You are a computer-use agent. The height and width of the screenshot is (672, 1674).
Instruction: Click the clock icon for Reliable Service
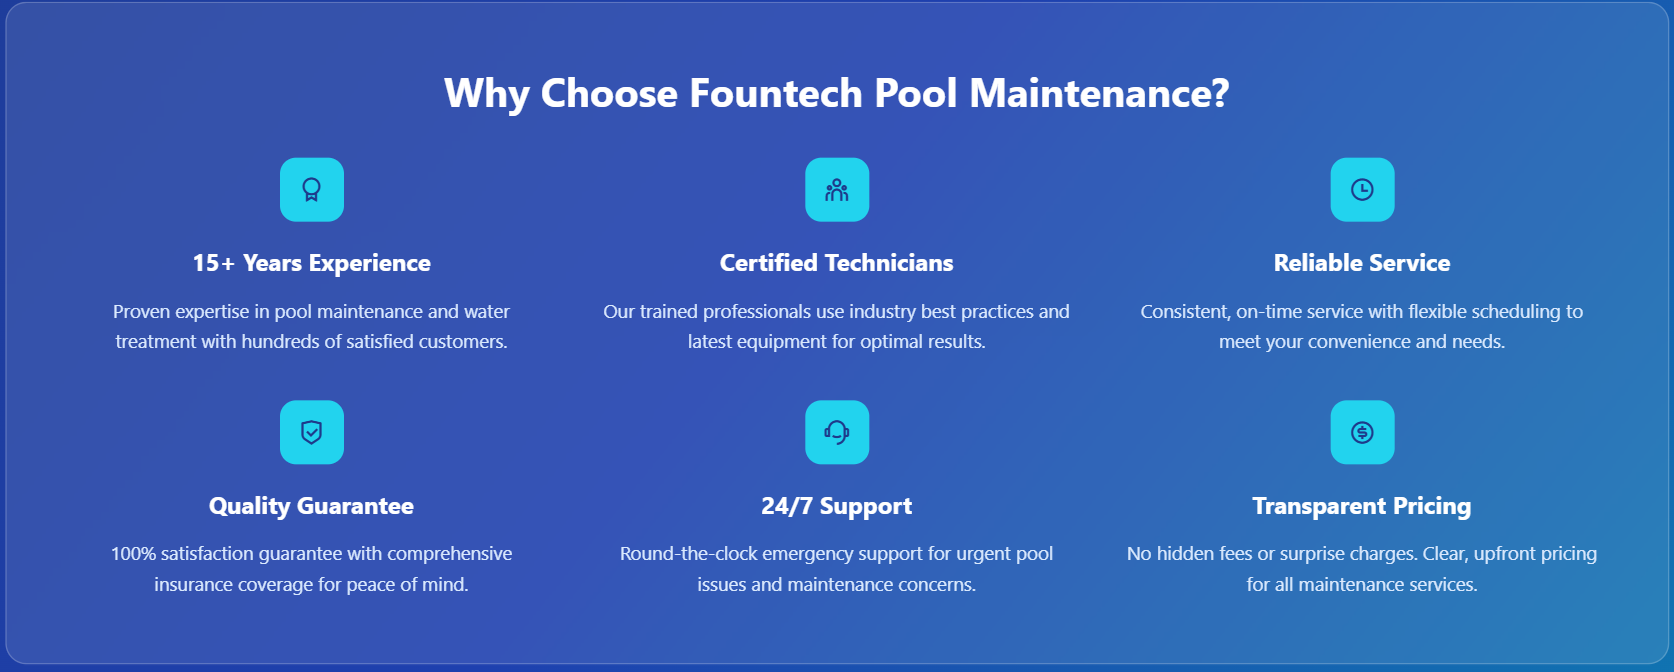[1362, 190]
